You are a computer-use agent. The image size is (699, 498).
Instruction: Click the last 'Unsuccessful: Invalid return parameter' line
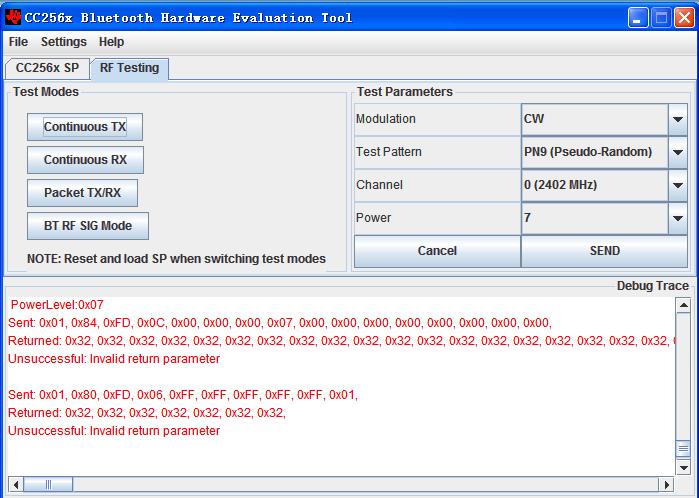(x=114, y=431)
